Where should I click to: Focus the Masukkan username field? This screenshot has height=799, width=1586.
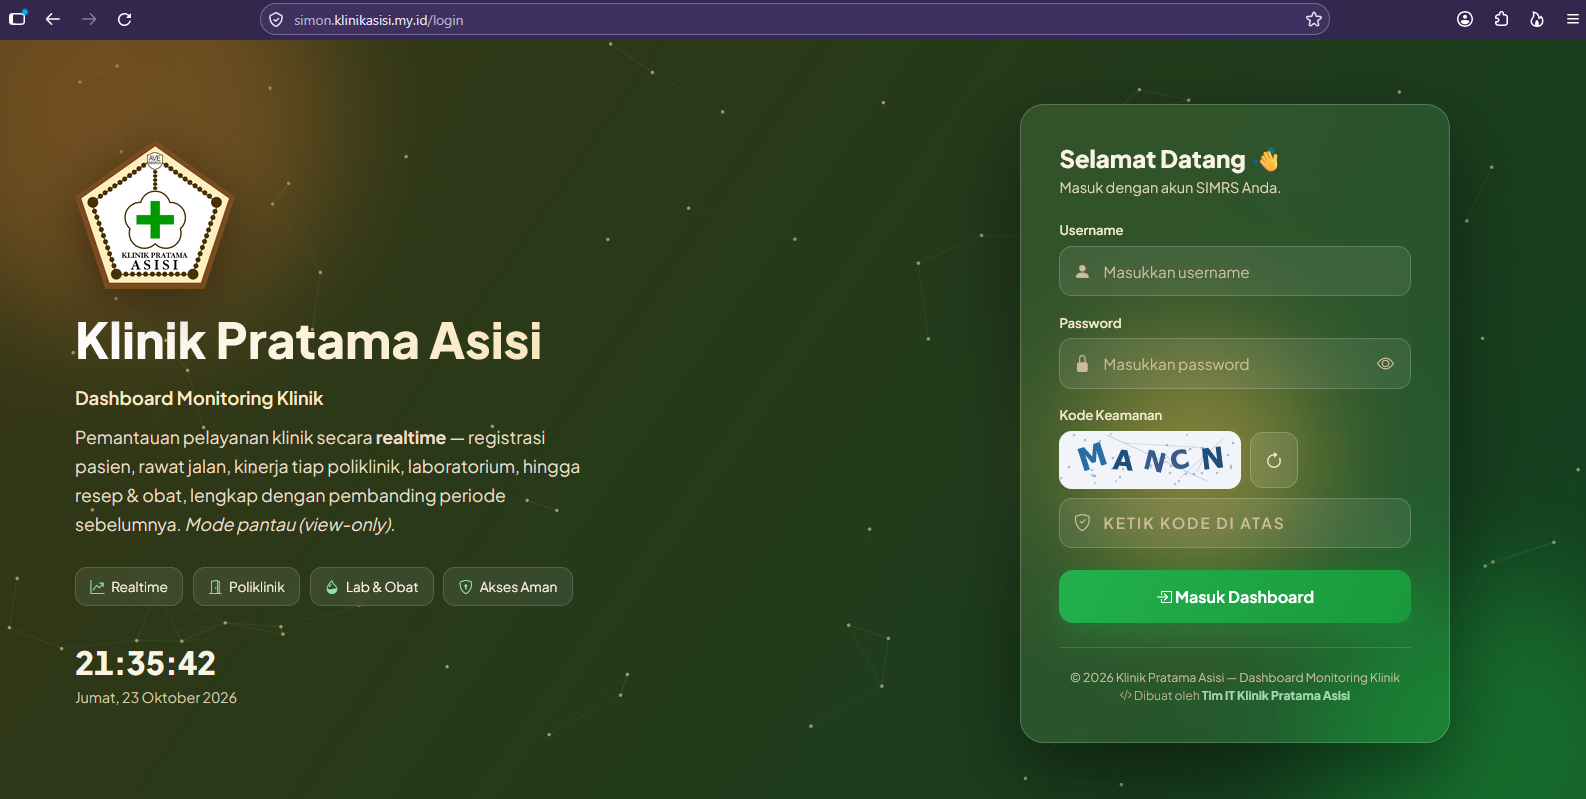click(1235, 271)
